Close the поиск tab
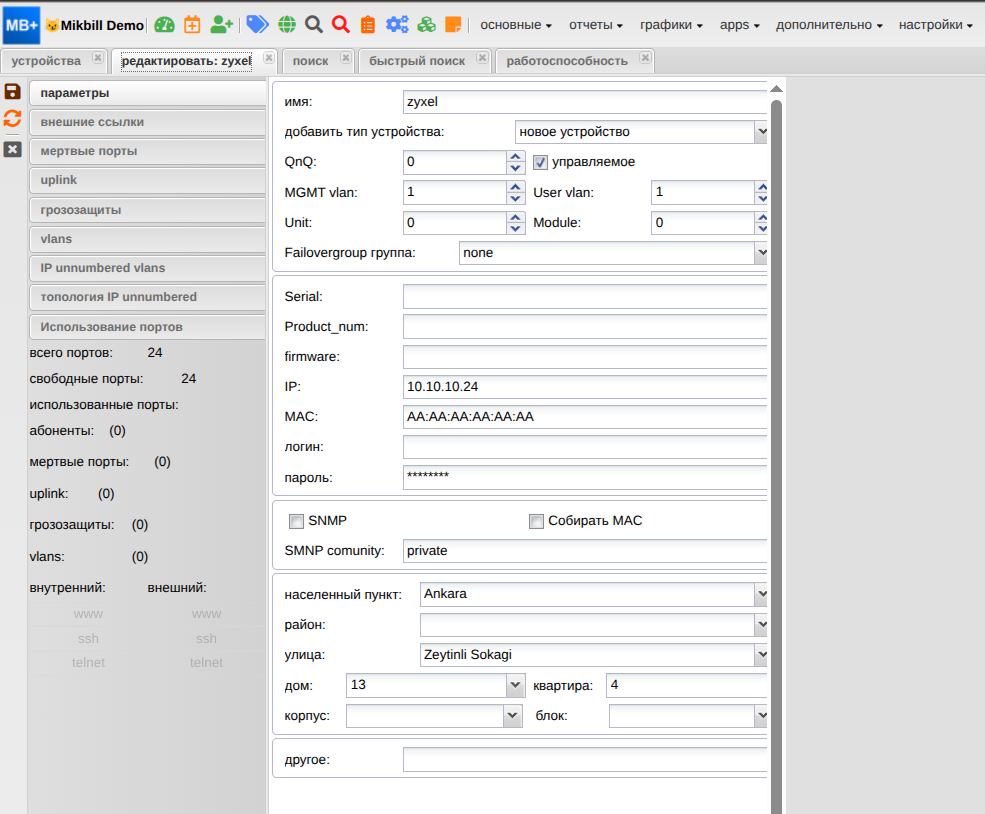 coord(346,58)
